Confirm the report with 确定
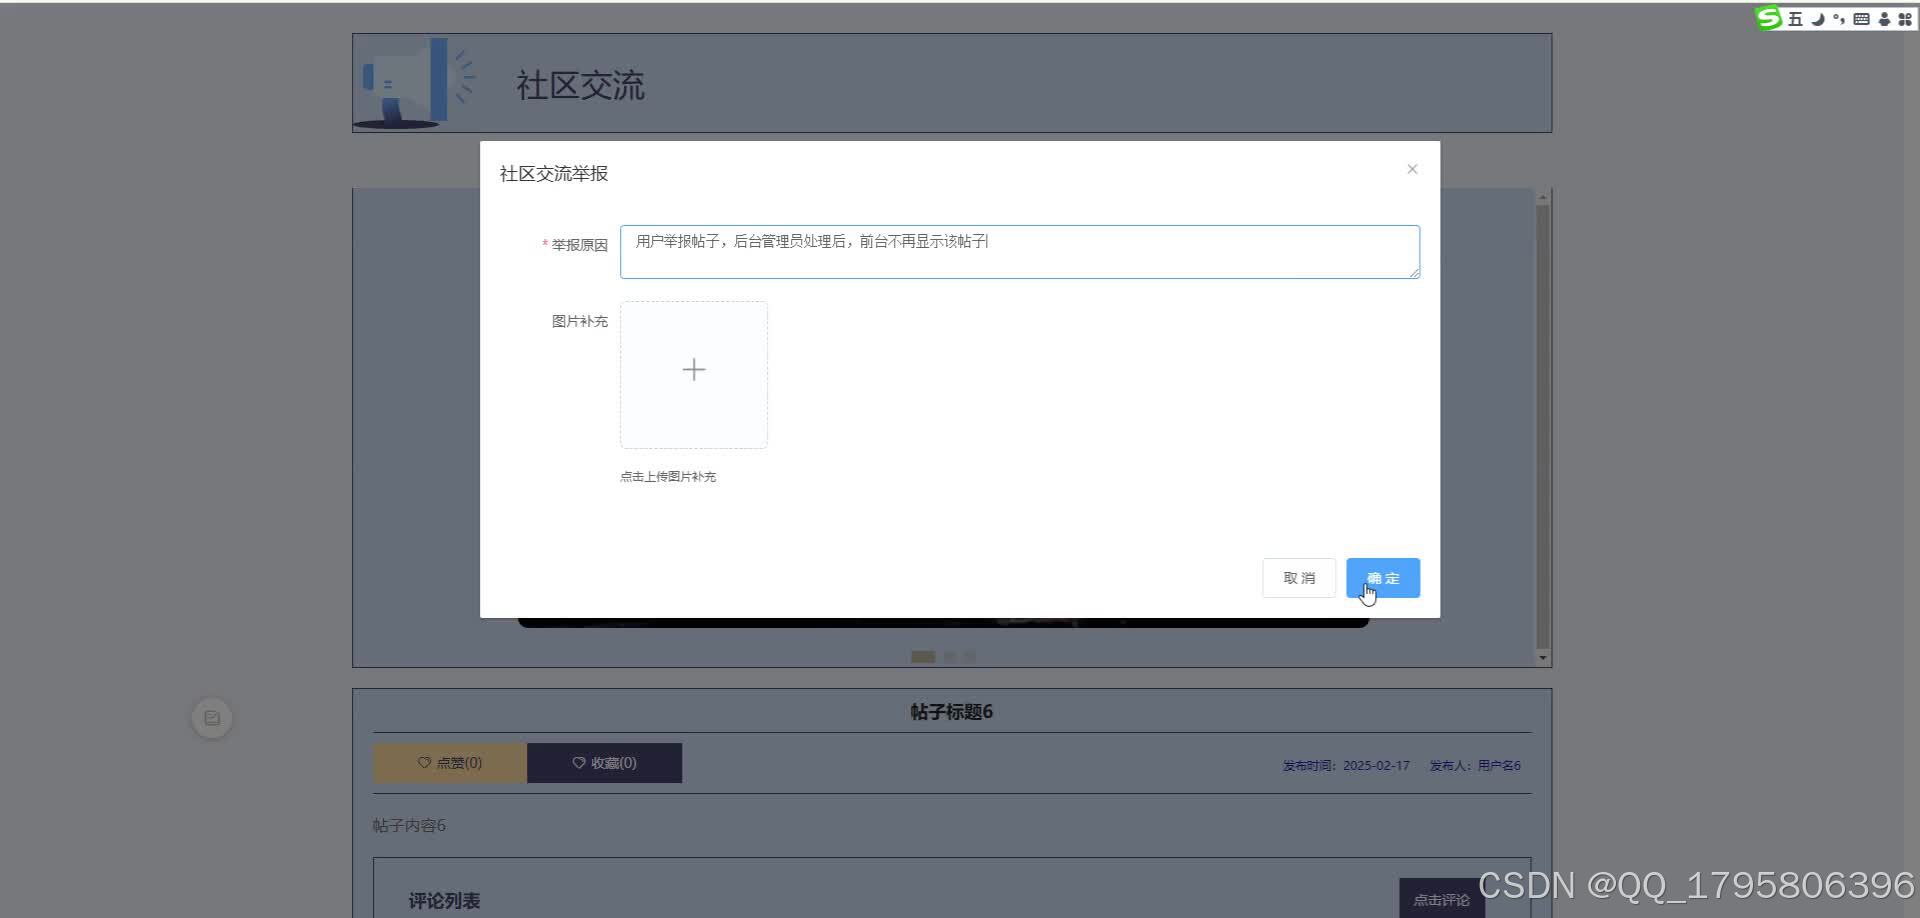 point(1383,578)
